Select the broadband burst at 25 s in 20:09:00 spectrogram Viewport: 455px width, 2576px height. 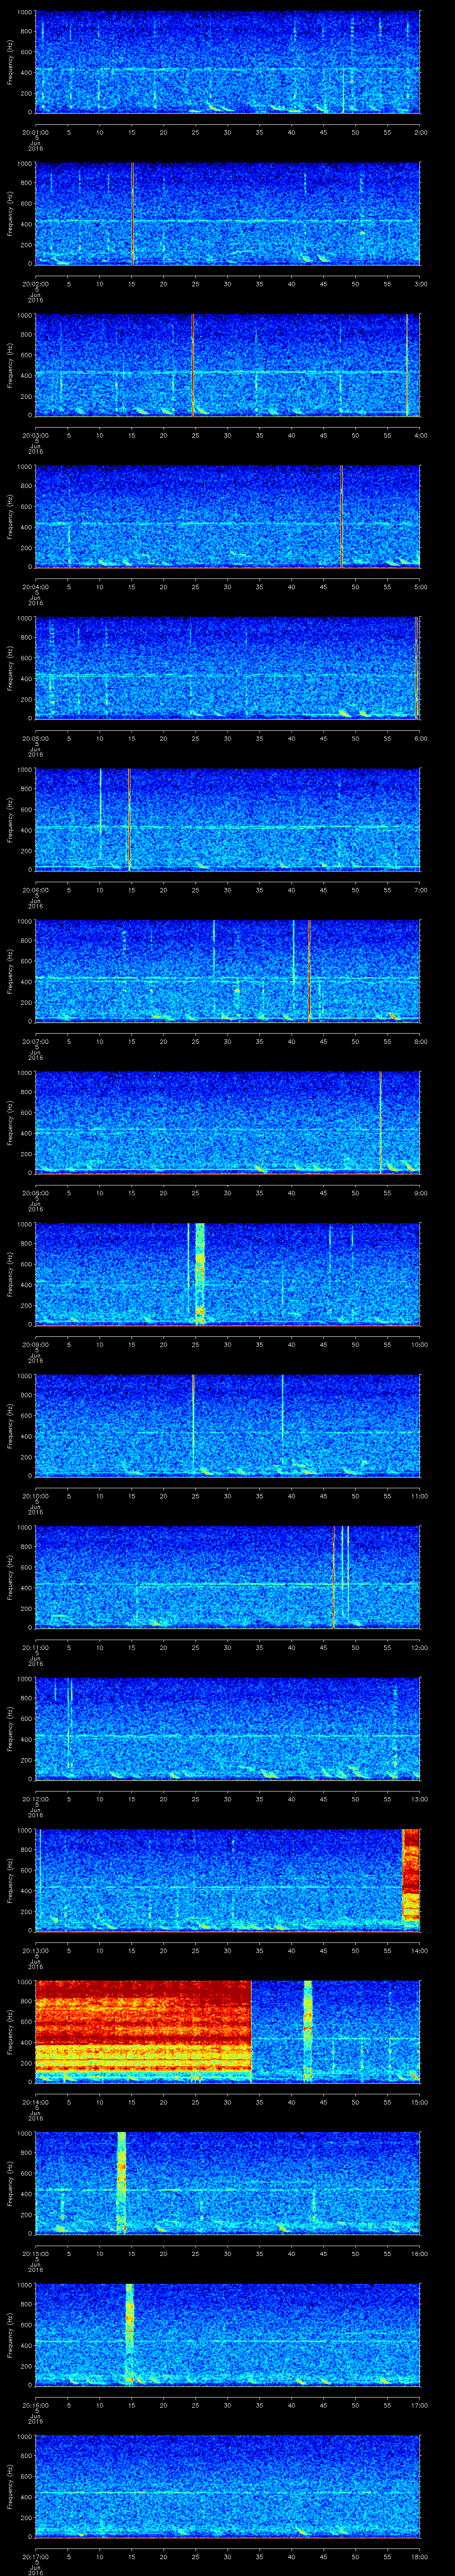200,1273
